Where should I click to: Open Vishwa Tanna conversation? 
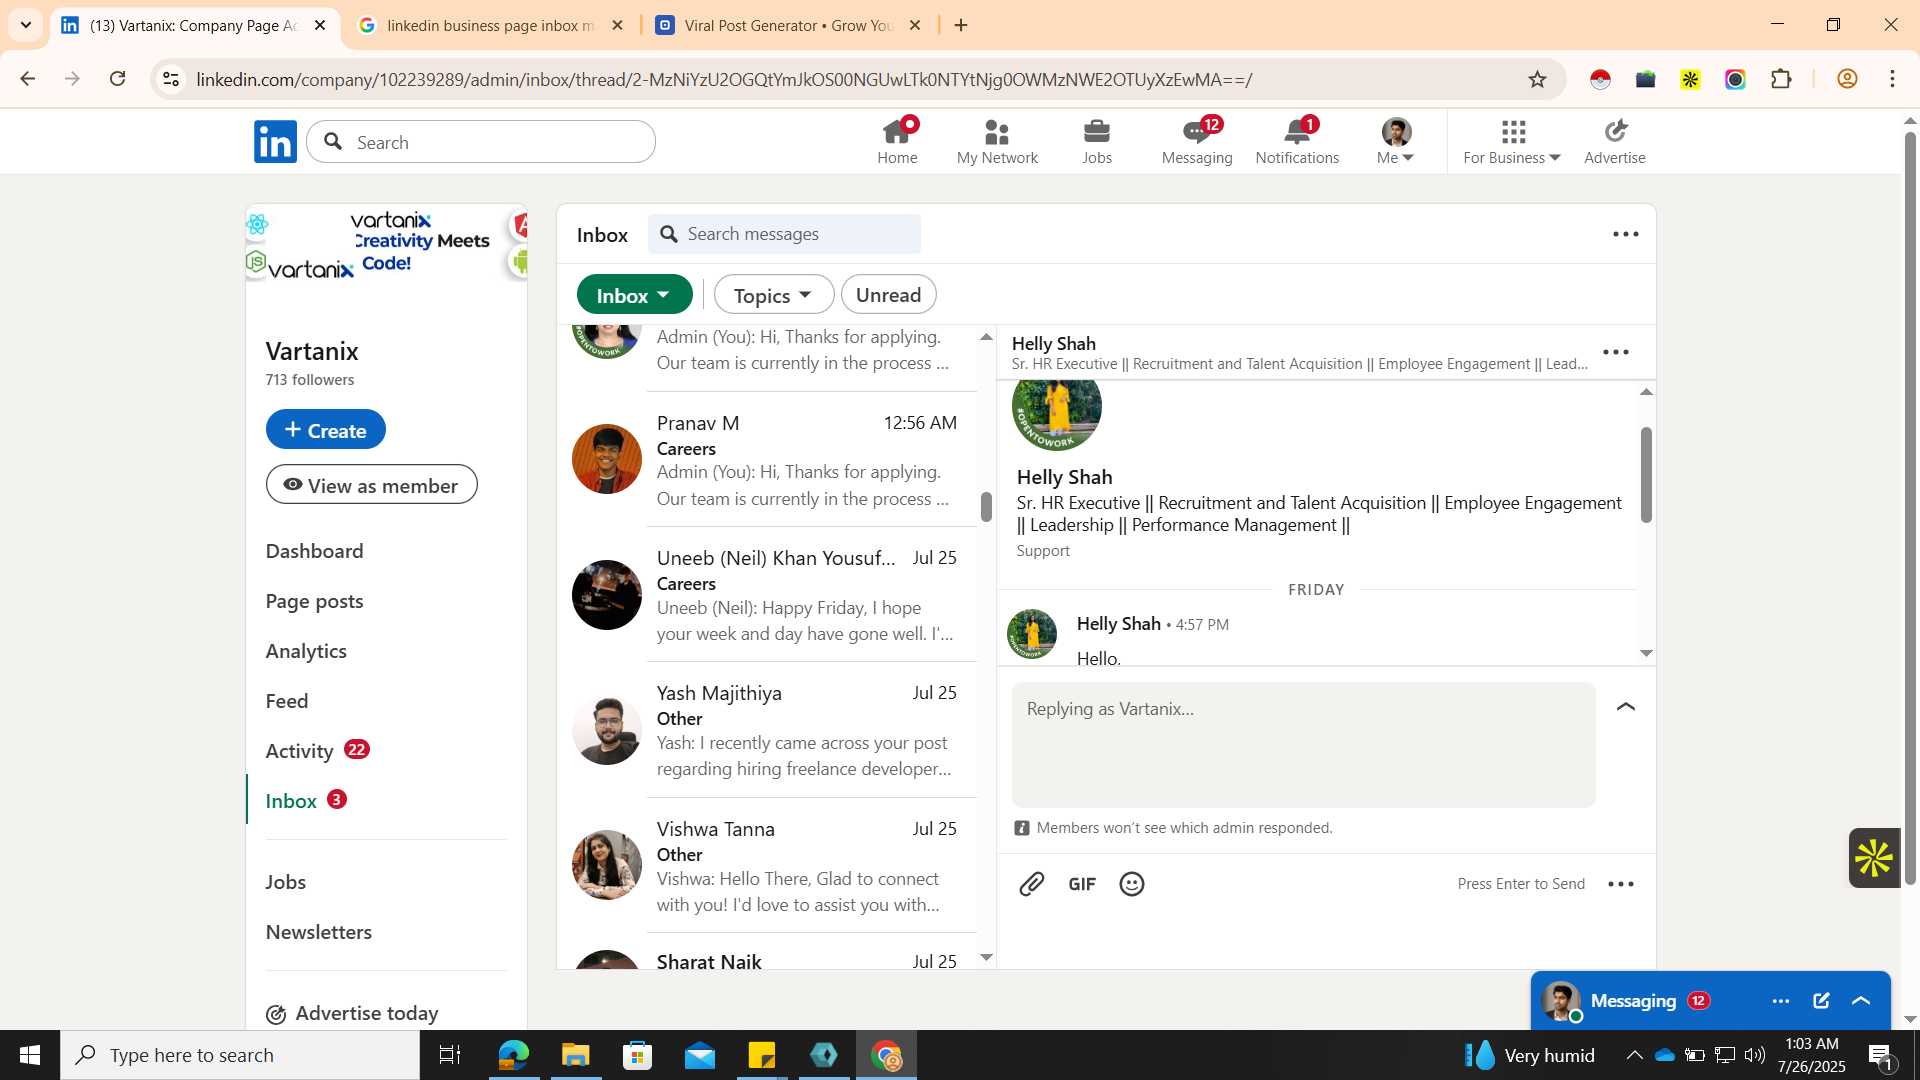click(x=767, y=866)
